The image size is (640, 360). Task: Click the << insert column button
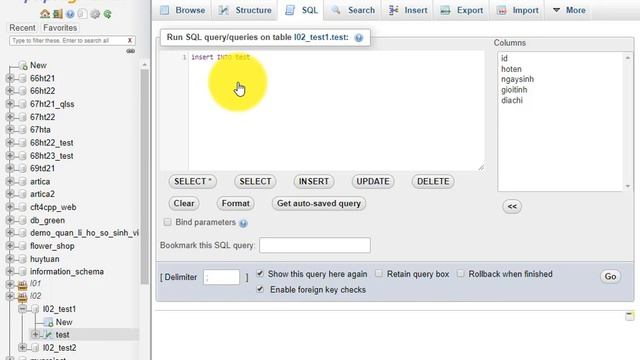tap(512, 207)
